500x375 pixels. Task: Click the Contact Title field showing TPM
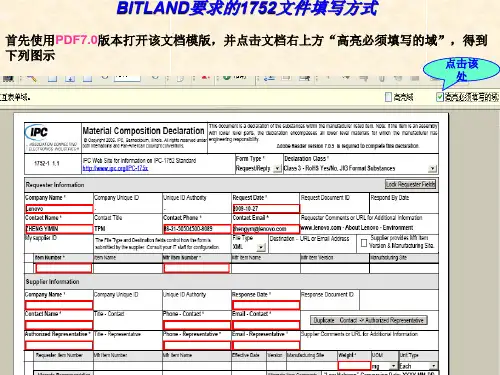(128, 229)
